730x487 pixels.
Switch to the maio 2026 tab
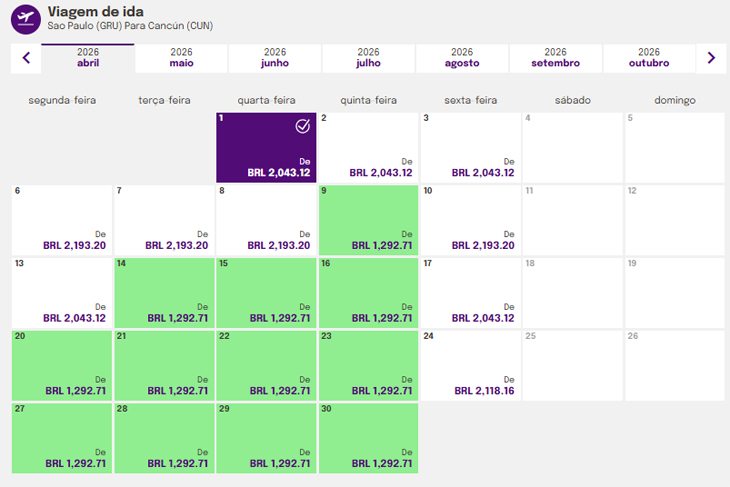click(x=181, y=58)
